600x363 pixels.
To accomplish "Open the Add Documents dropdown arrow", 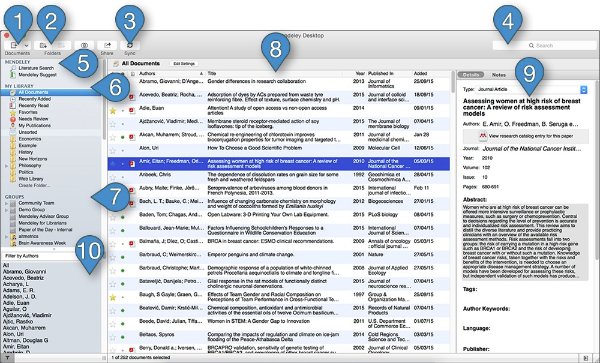I will [x=26, y=45].
